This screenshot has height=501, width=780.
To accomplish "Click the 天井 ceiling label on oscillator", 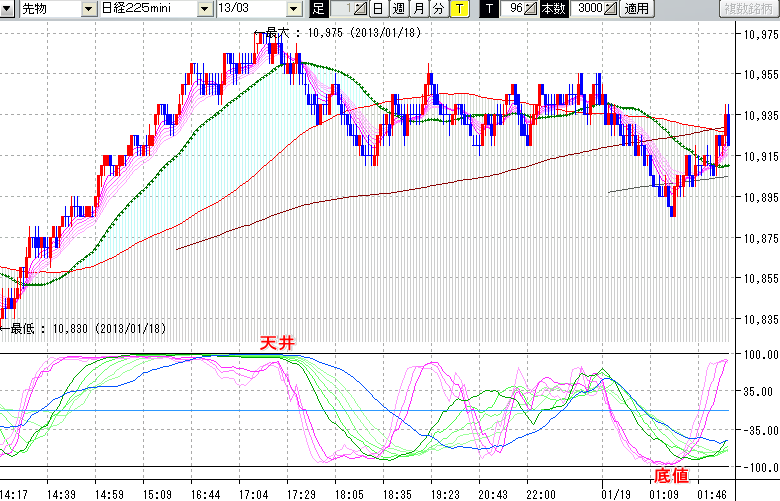I will tap(278, 343).
